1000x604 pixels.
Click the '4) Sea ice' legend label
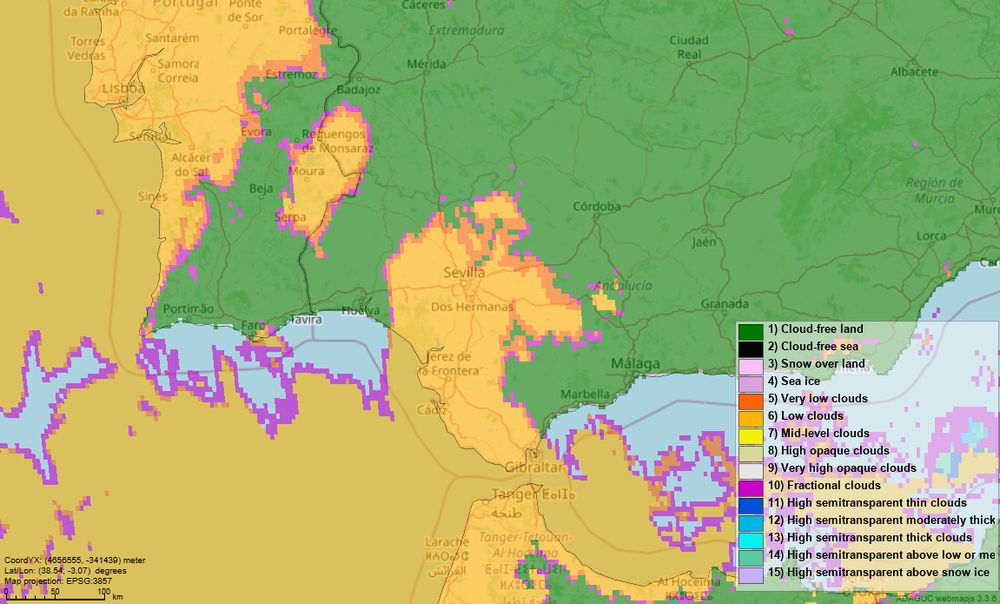pos(793,381)
